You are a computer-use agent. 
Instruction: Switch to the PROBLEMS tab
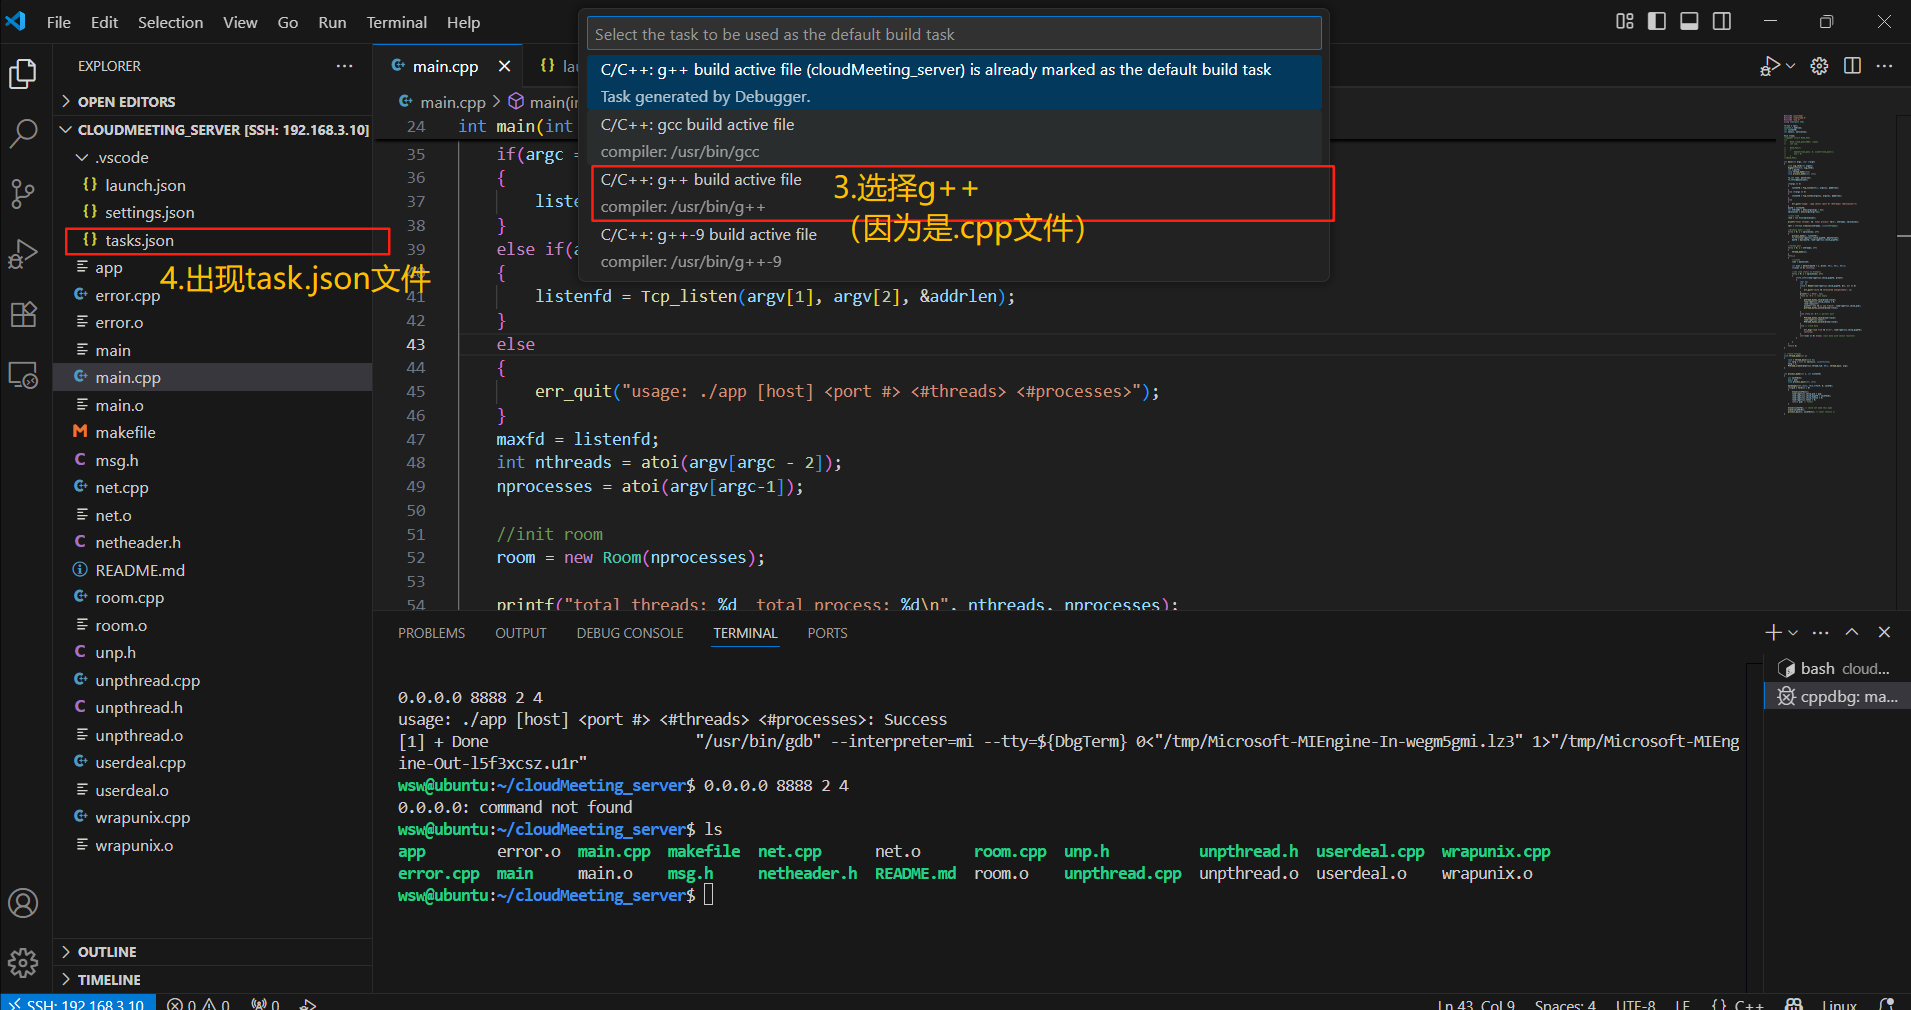point(431,632)
